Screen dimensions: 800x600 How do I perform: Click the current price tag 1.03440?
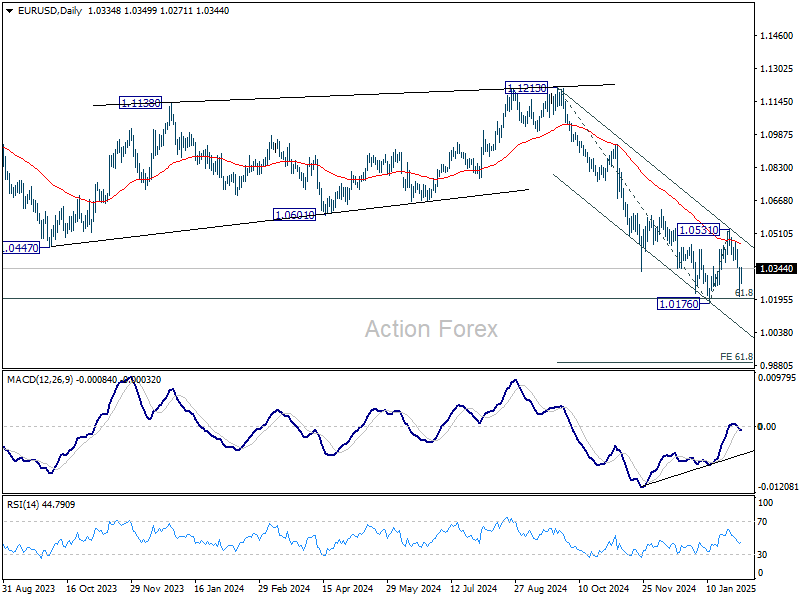[x=777, y=269]
